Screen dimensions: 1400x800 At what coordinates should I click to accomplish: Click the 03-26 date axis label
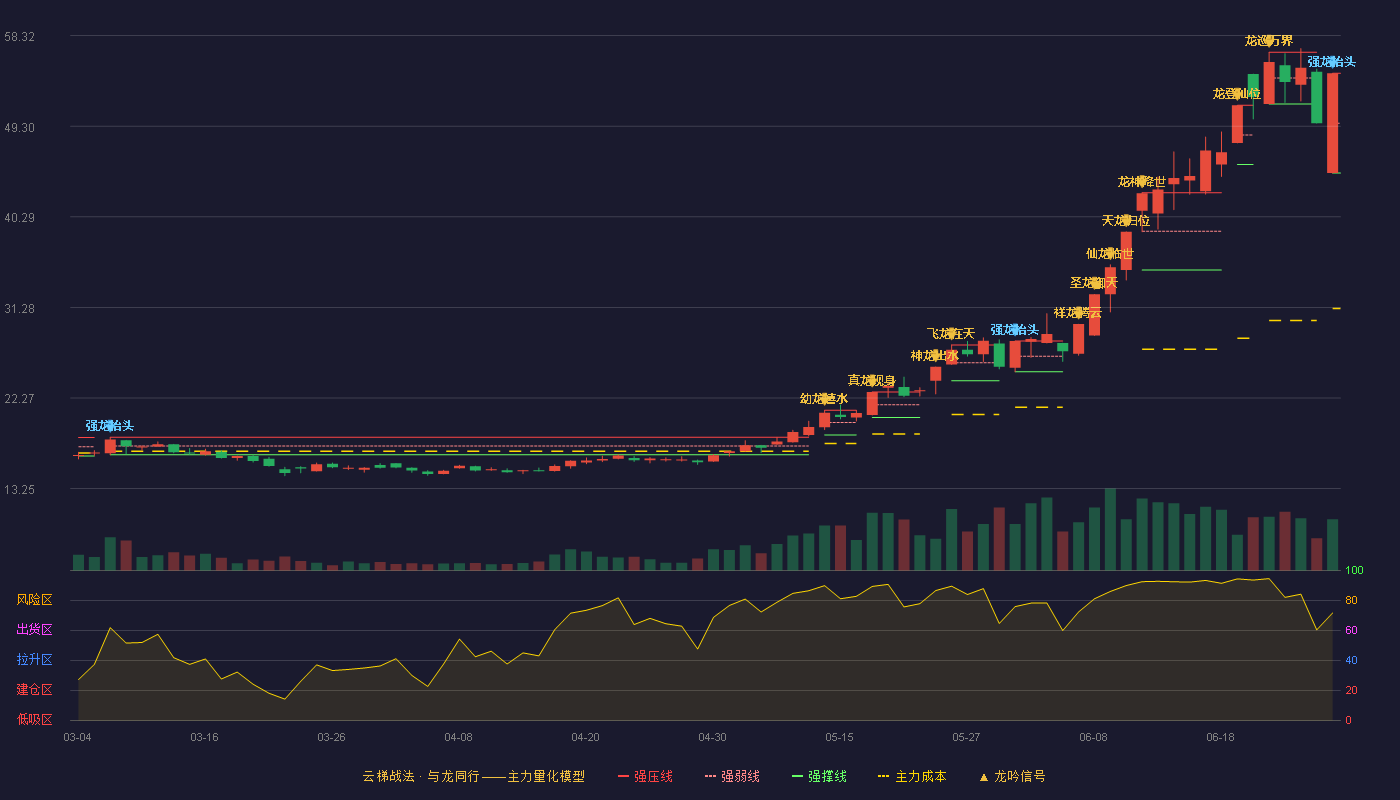[332, 737]
